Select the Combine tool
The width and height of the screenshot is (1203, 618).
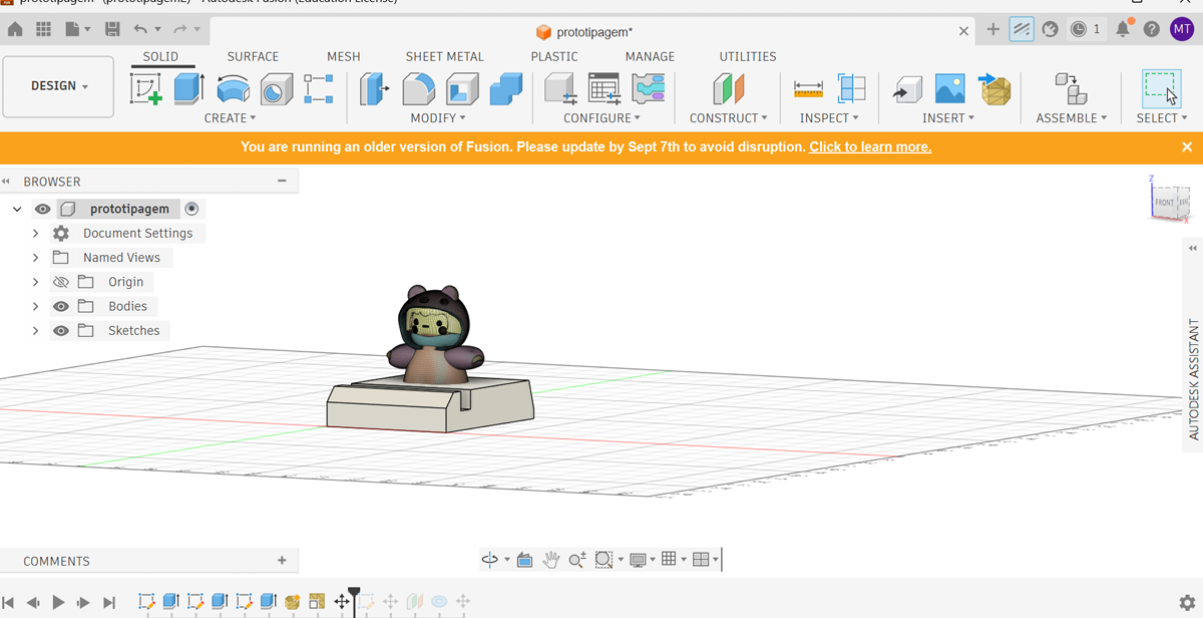506,89
